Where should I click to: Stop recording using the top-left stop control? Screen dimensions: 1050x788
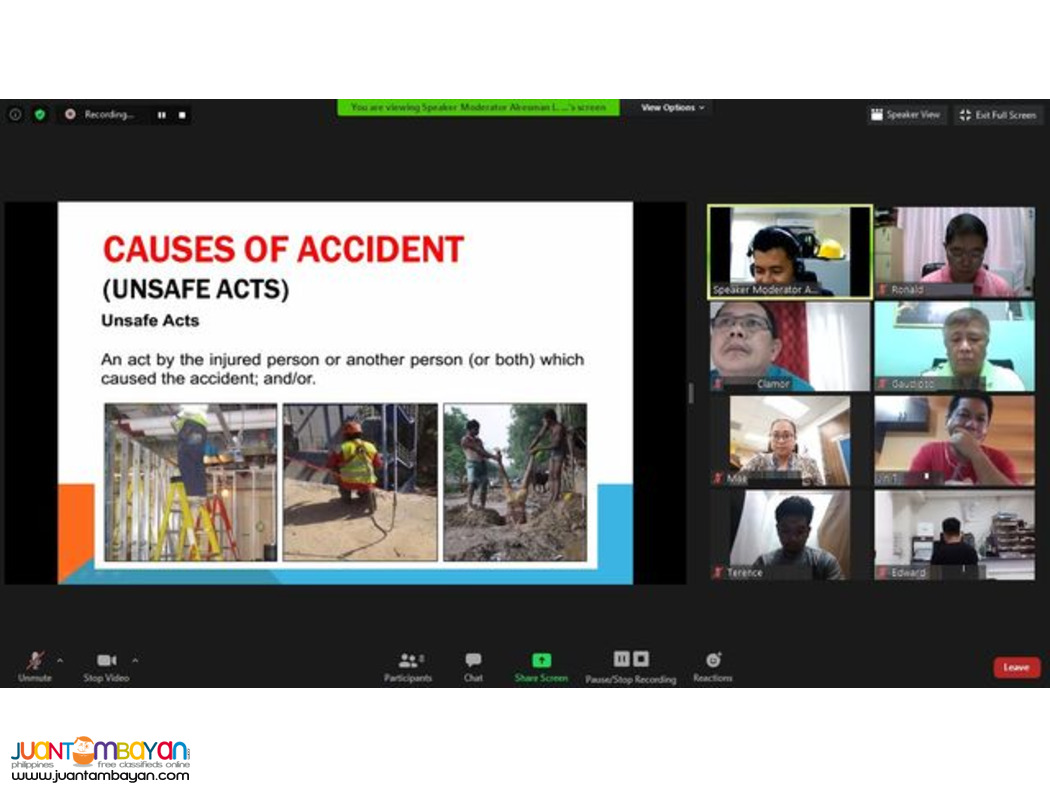(181, 114)
